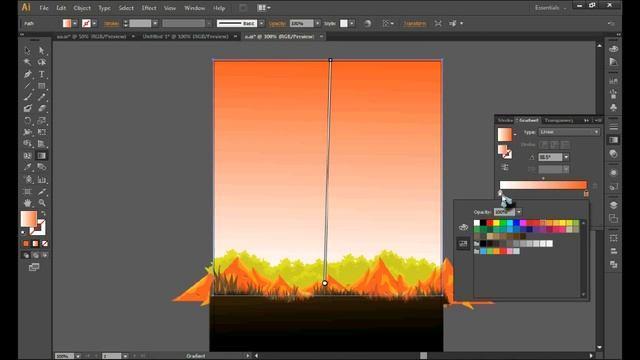The height and width of the screenshot is (360, 640).
Task: Select the Gradient tool in toolbox
Action: [42, 156]
